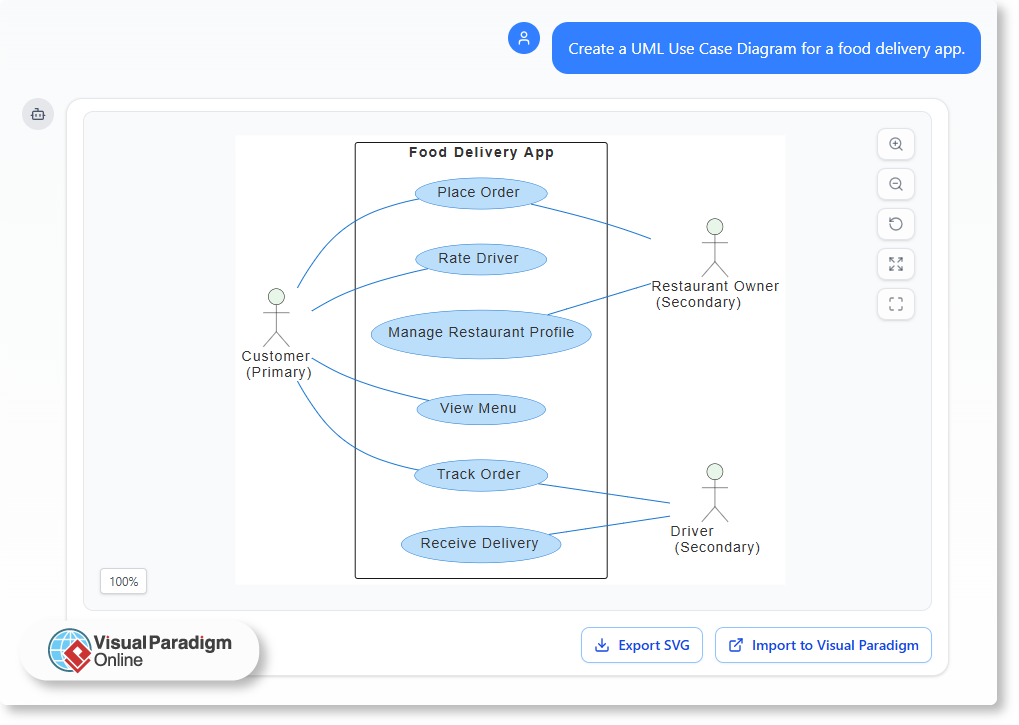Click the zoom out magnifier icon

pos(895,184)
